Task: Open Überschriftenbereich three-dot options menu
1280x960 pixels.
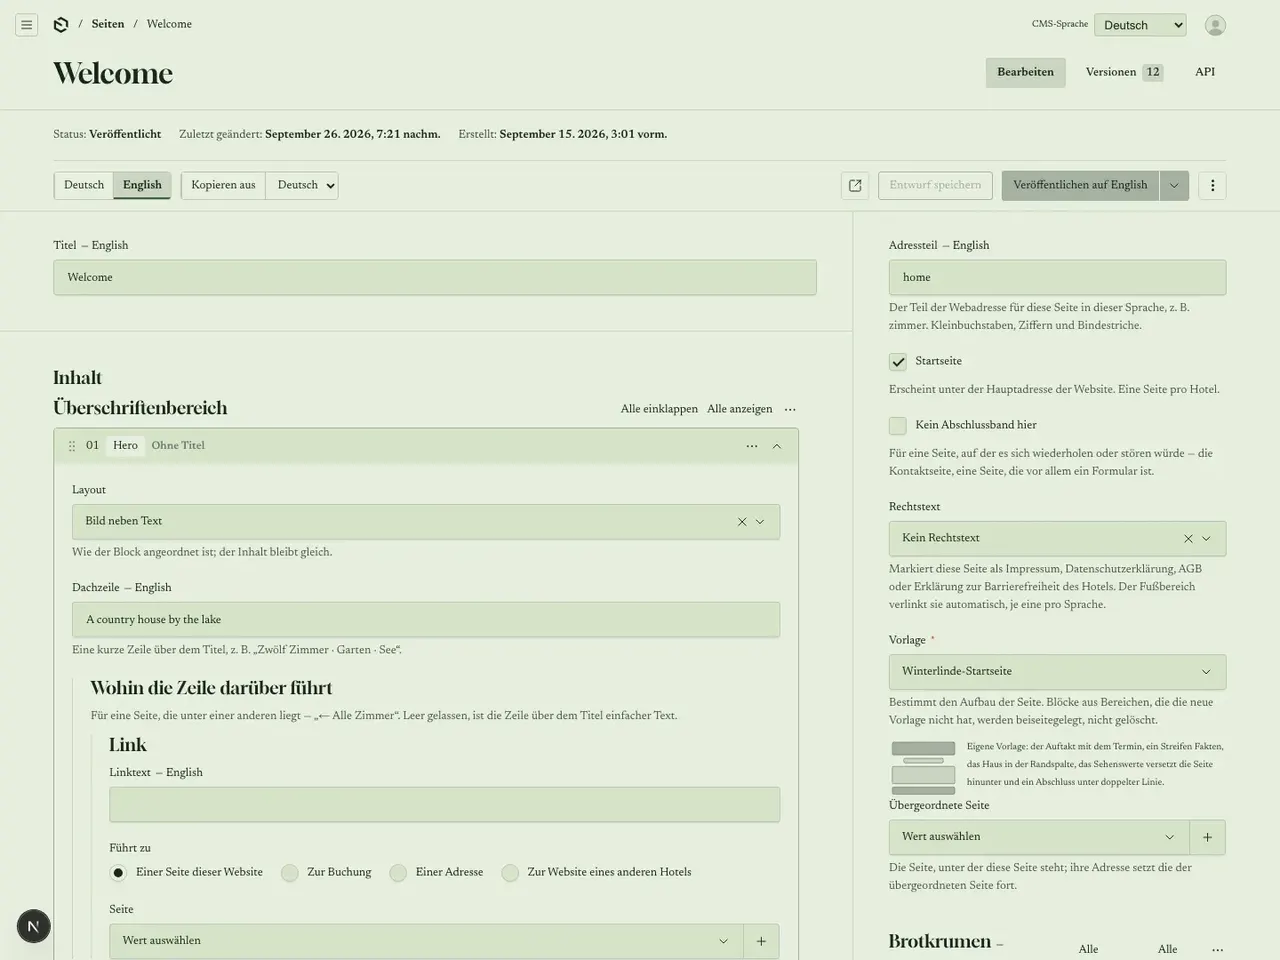Action: coord(790,409)
